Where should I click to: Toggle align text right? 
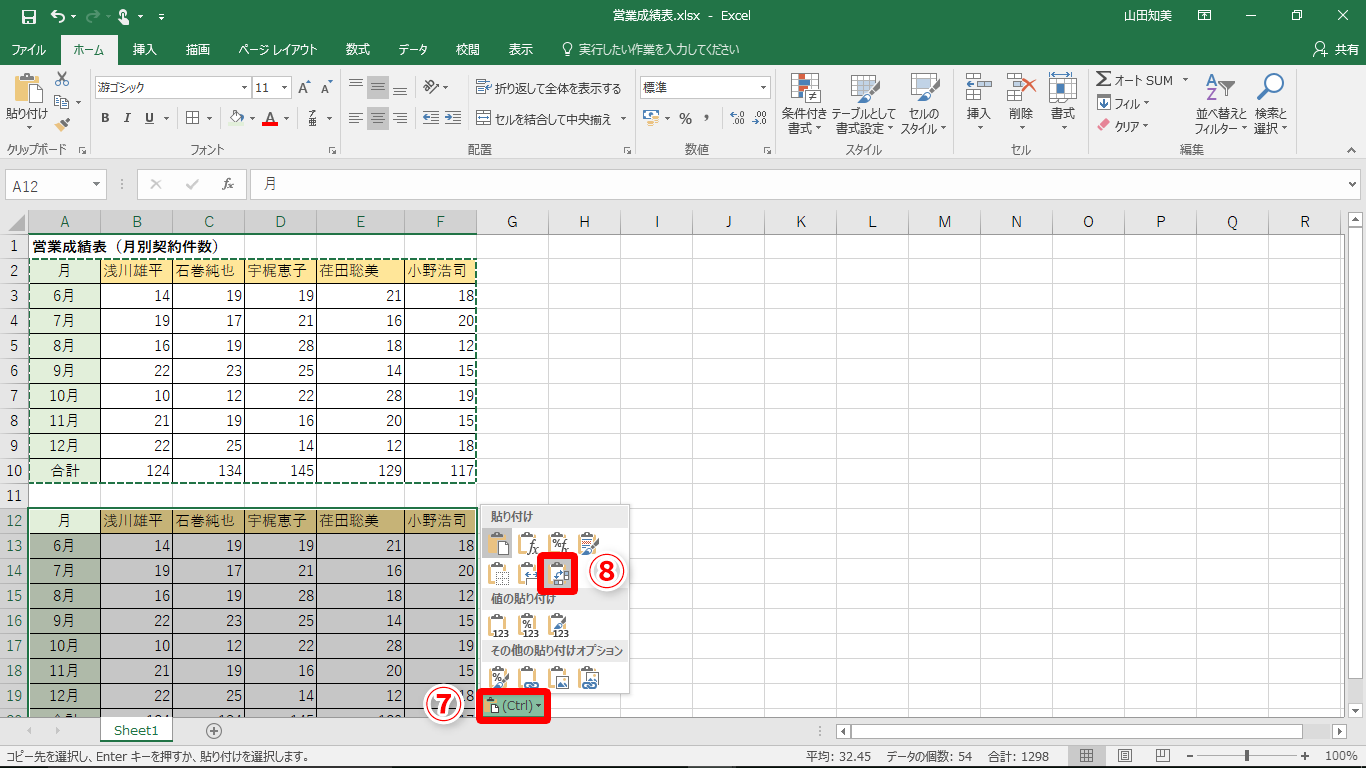click(x=400, y=118)
